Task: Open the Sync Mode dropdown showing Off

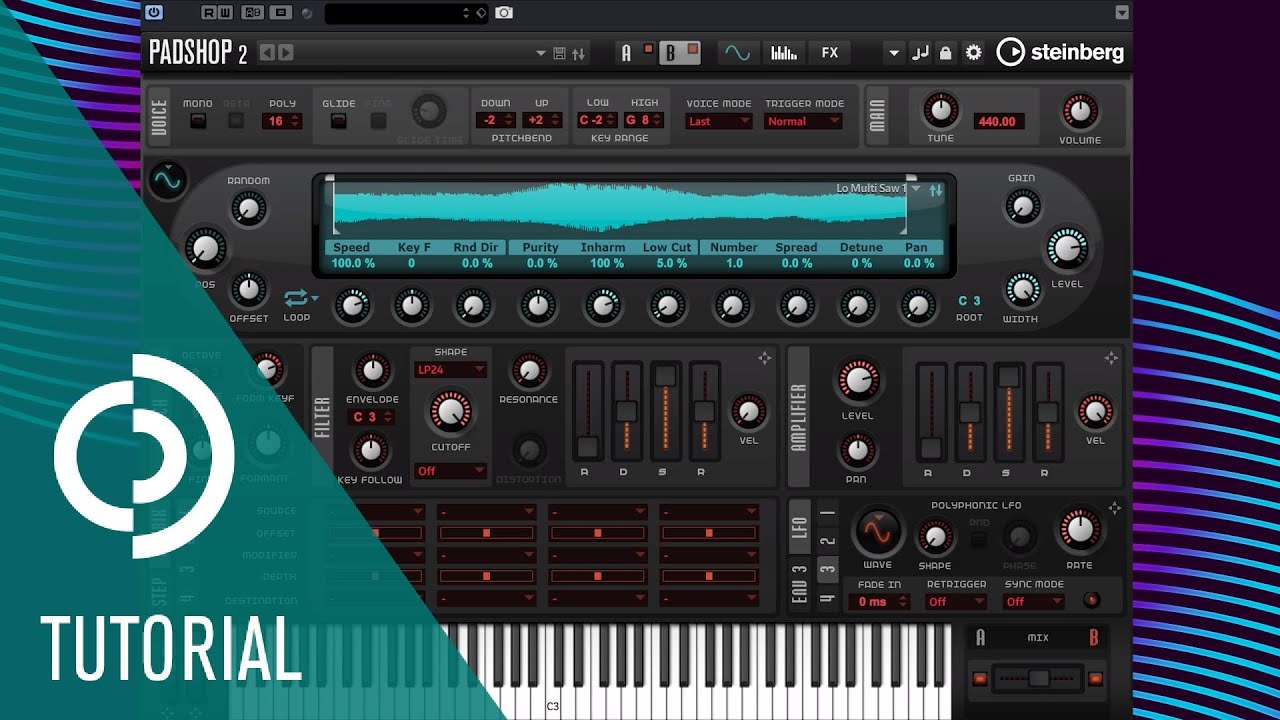Action: point(1034,601)
